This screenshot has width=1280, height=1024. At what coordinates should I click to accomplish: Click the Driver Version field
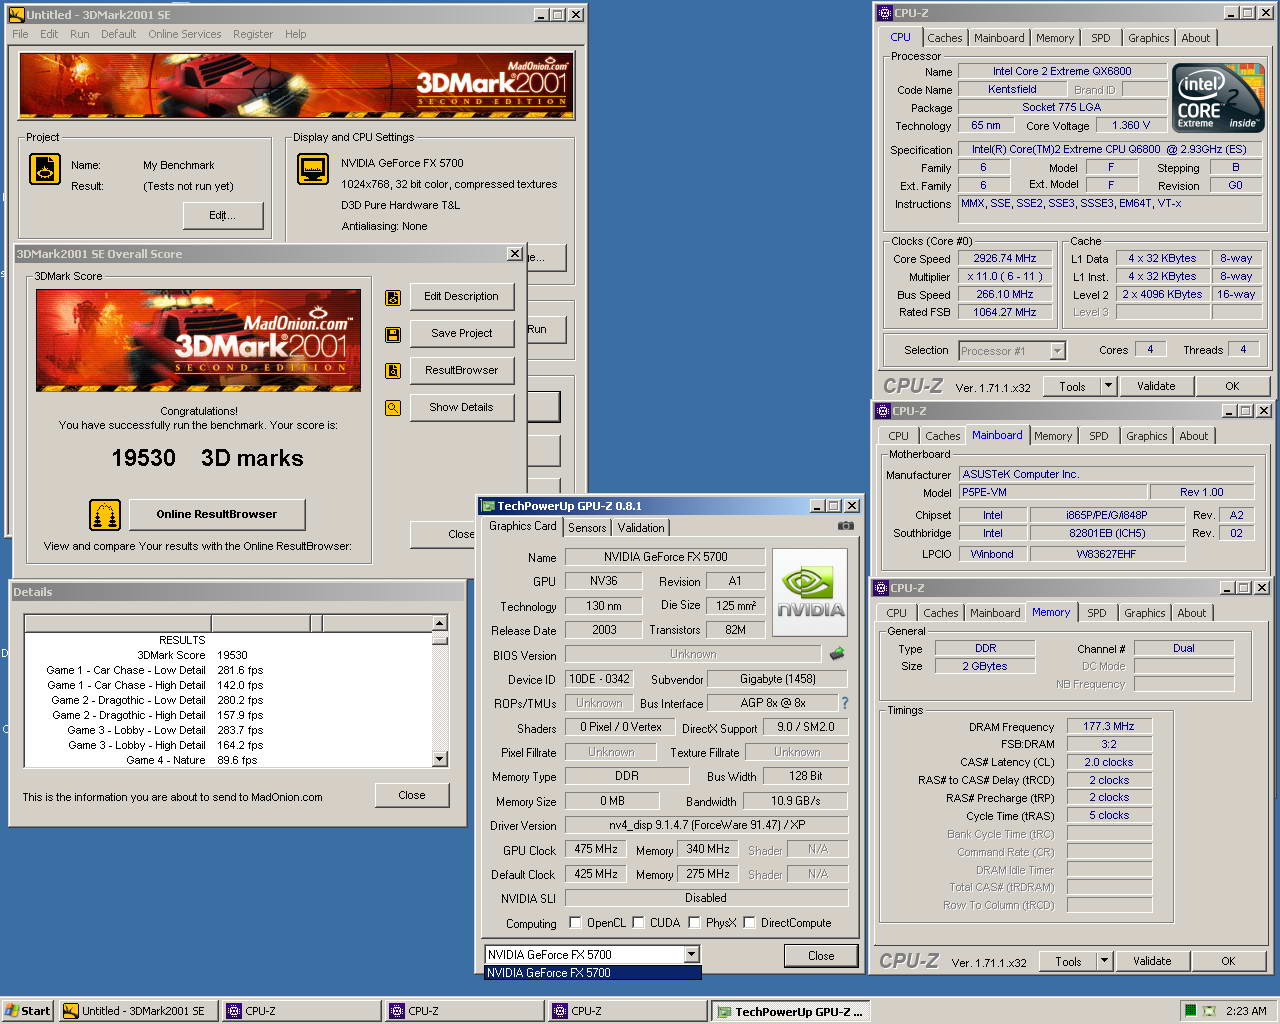pyautogui.click(x=706, y=825)
